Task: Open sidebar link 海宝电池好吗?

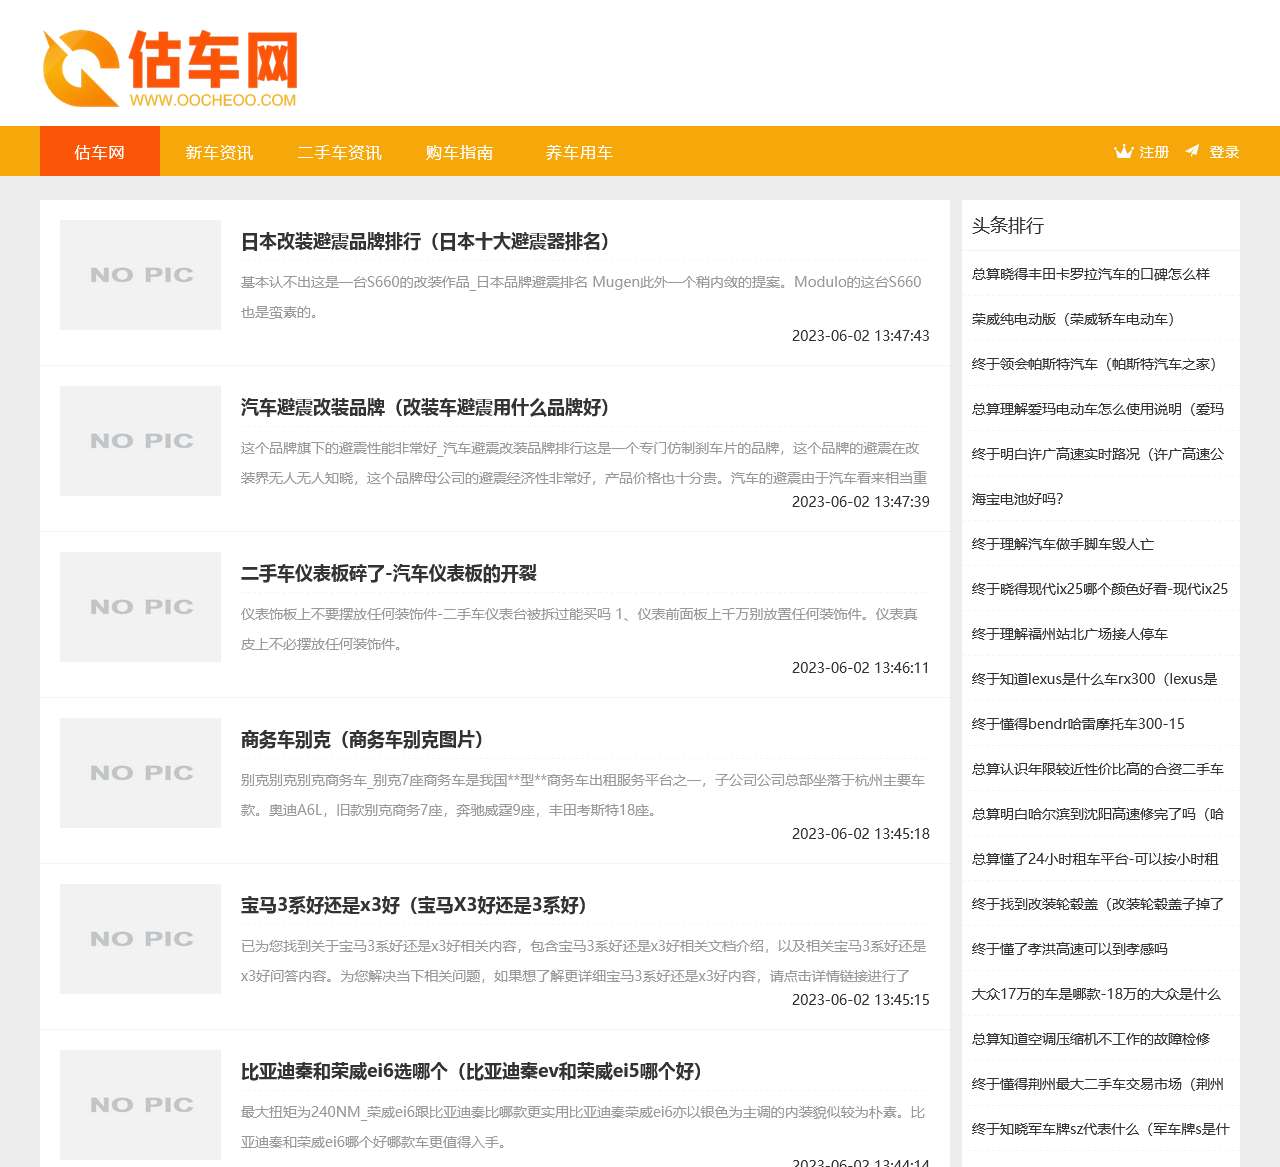Action: click(x=1018, y=499)
